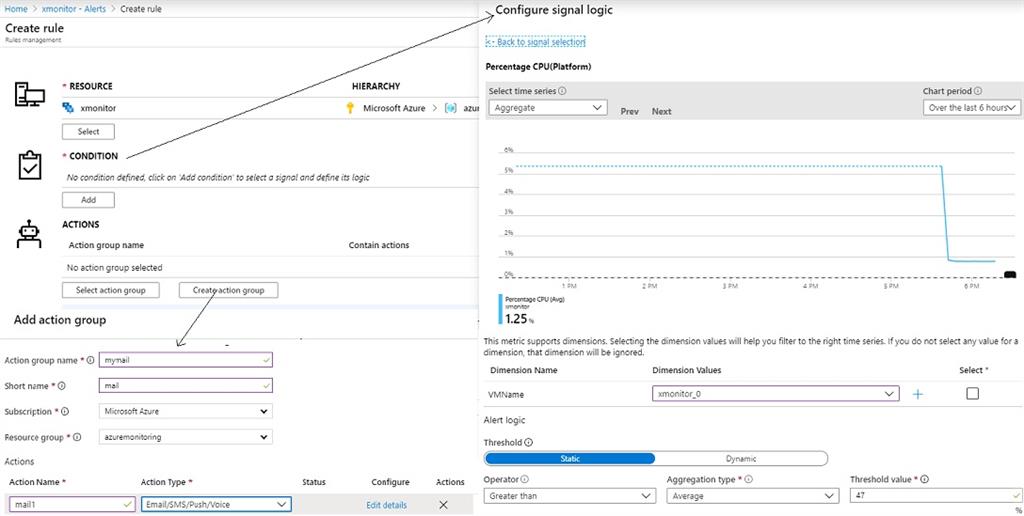Click the Operator info icon

point(524,479)
